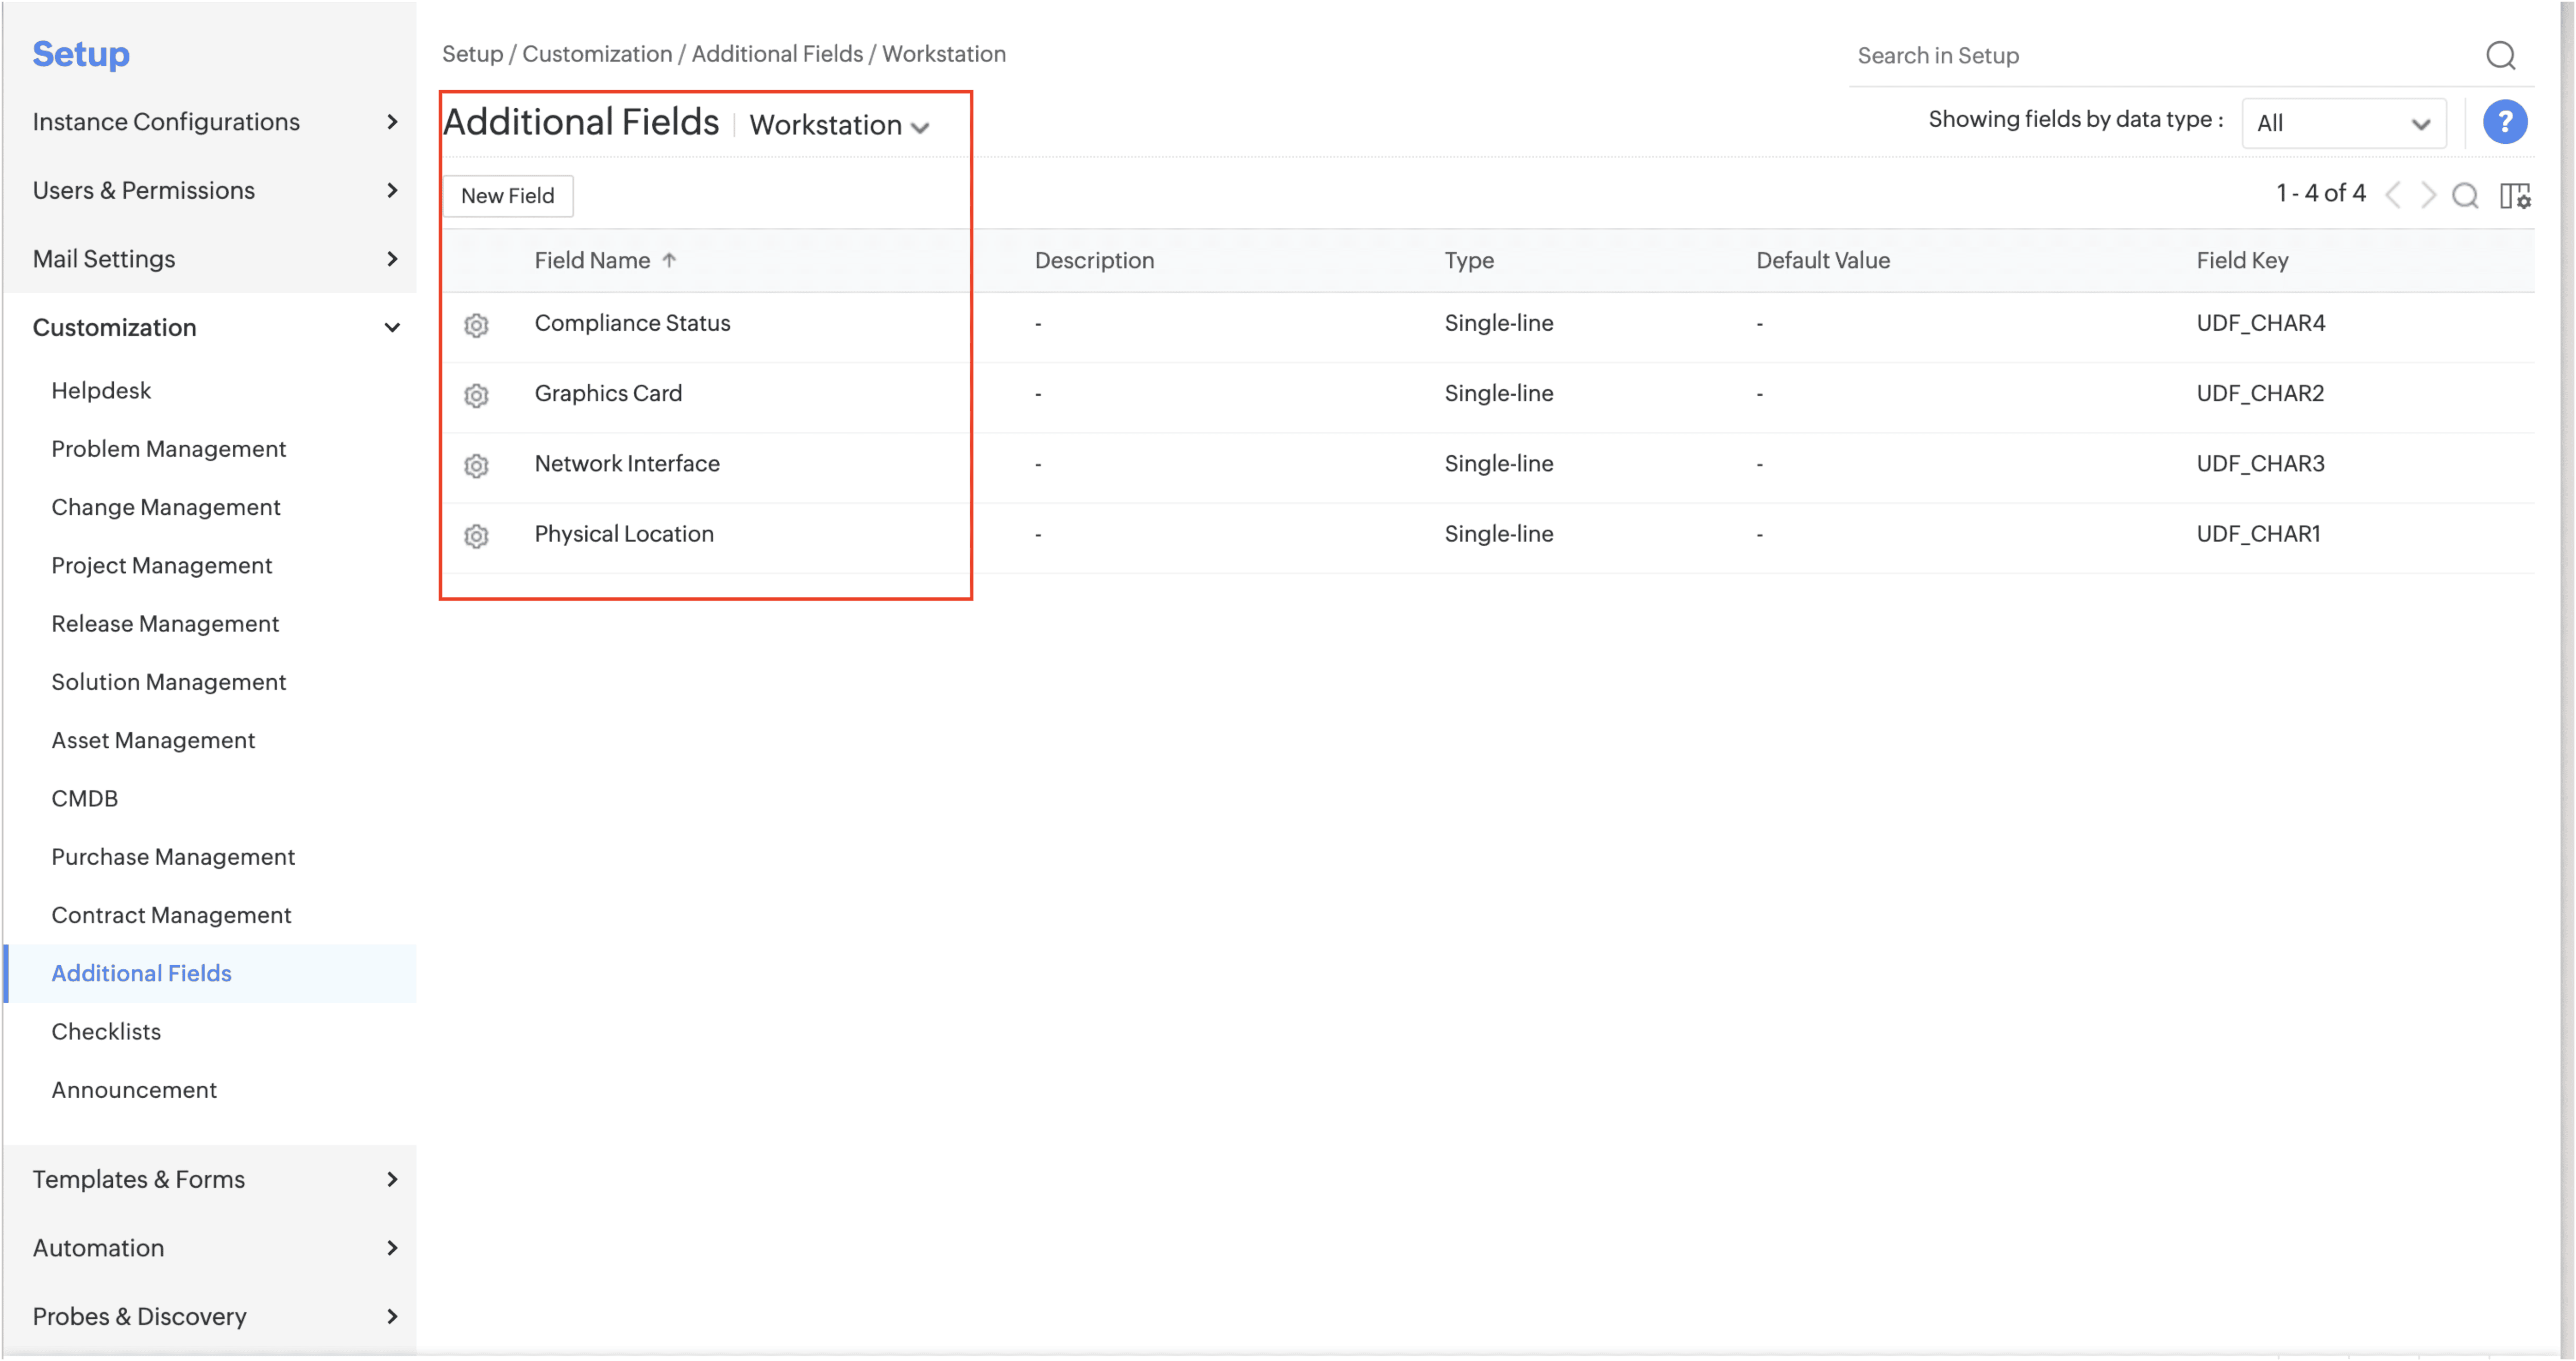The height and width of the screenshot is (1361, 2576).
Task: Click gear icon for Compliance Status row
Action: point(476,325)
